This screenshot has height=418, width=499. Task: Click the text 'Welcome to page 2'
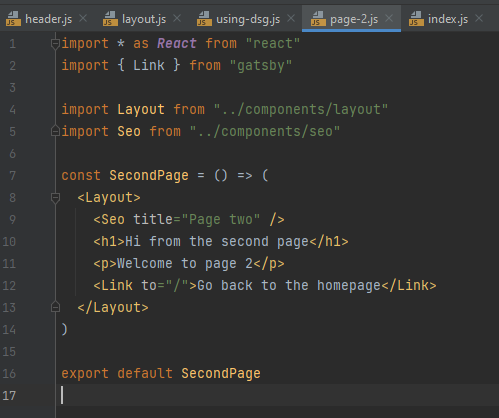[x=185, y=264]
